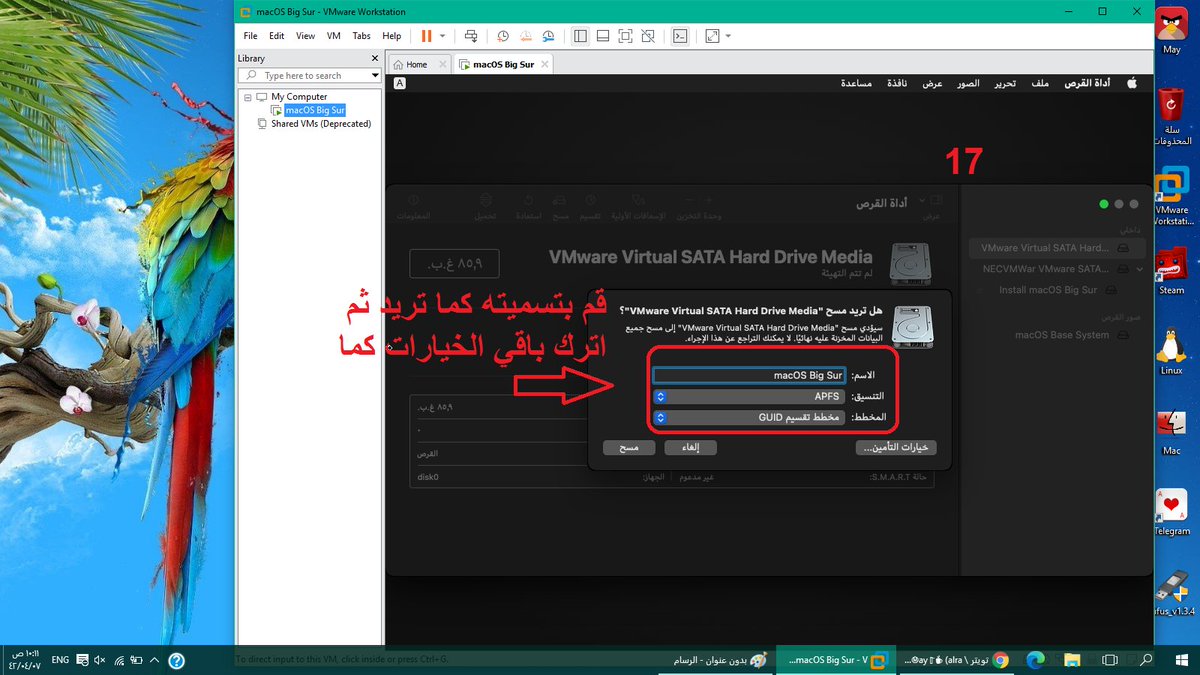Open the Linux desktop icon
1200x675 pixels.
coord(1171,350)
